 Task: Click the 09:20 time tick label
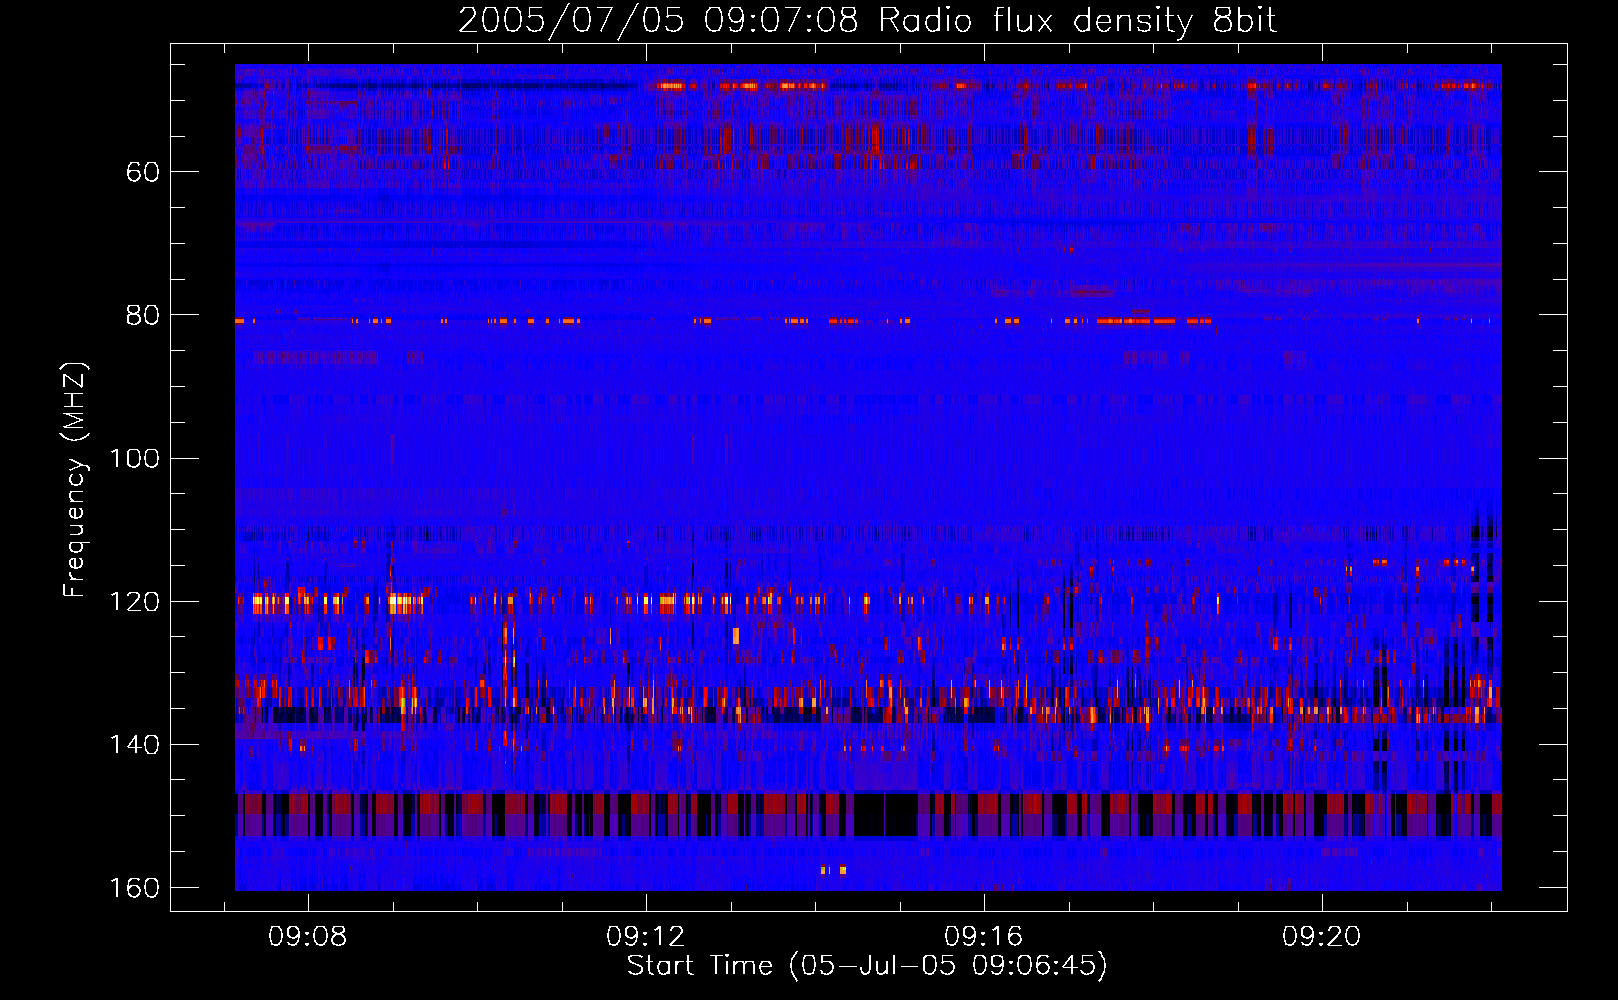[1322, 937]
